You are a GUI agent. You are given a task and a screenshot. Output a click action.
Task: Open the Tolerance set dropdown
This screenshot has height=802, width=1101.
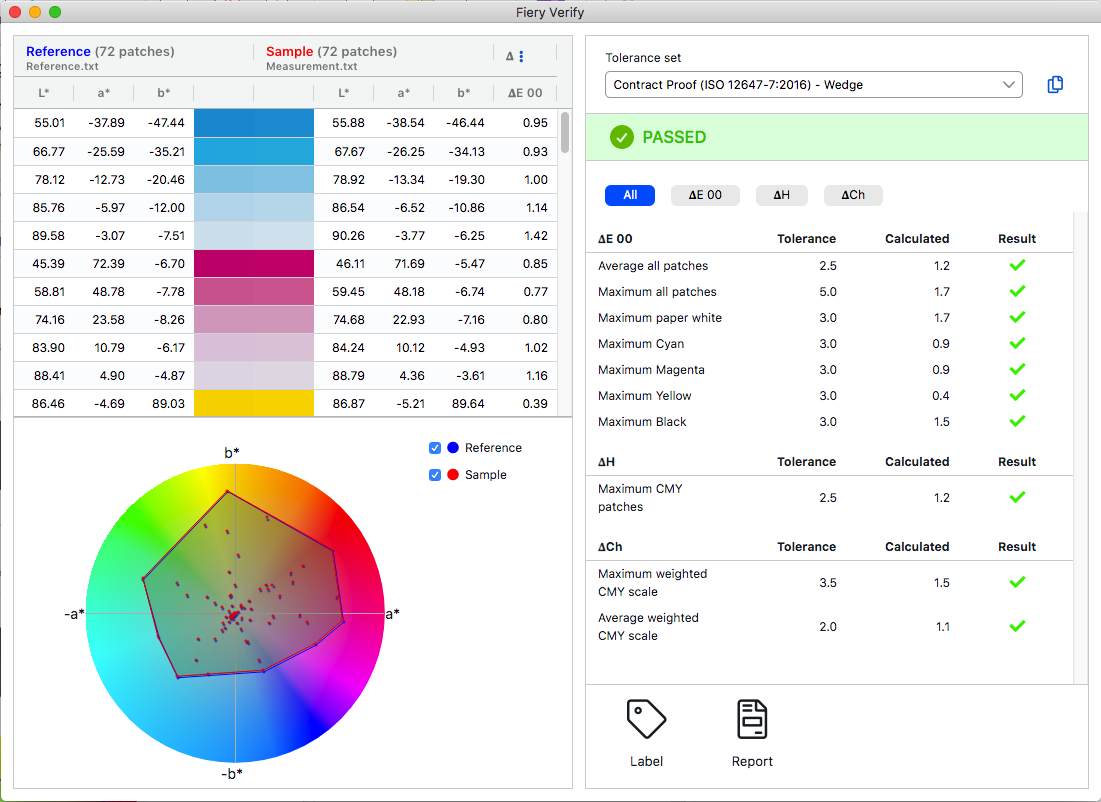(813, 85)
